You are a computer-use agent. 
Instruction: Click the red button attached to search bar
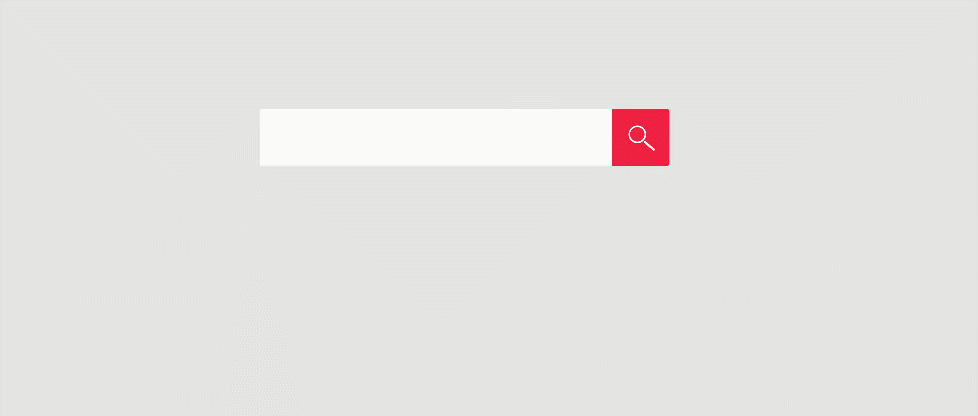tap(641, 137)
